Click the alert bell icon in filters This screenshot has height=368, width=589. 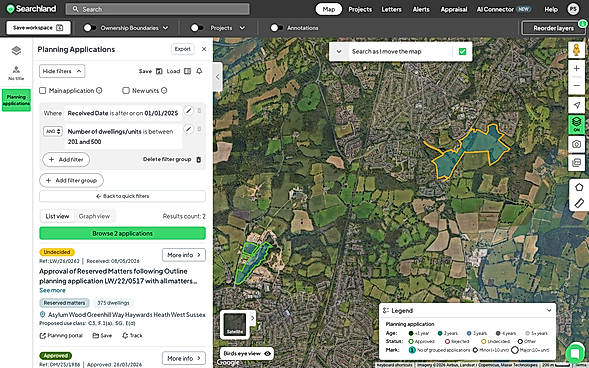click(199, 71)
